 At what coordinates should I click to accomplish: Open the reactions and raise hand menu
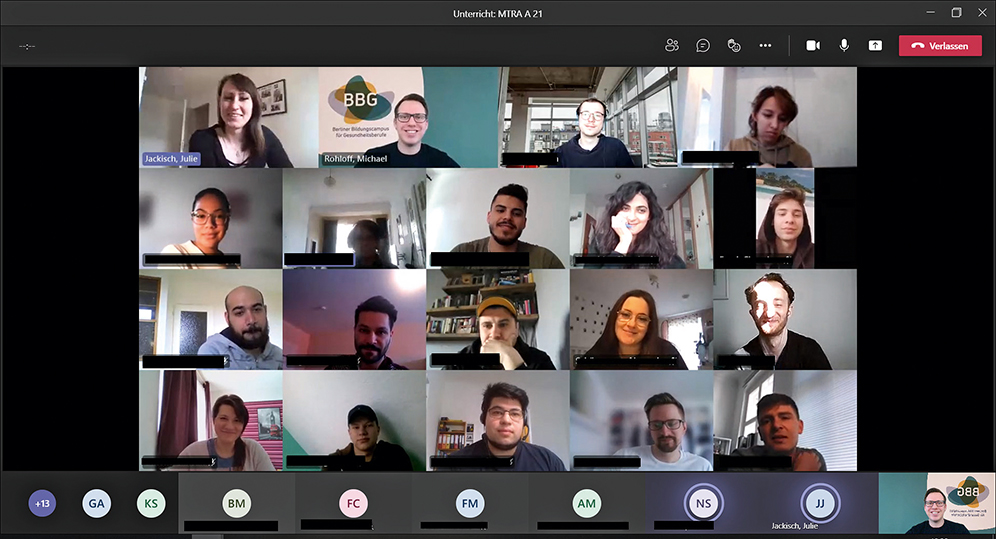pyautogui.click(x=734, y=45)
